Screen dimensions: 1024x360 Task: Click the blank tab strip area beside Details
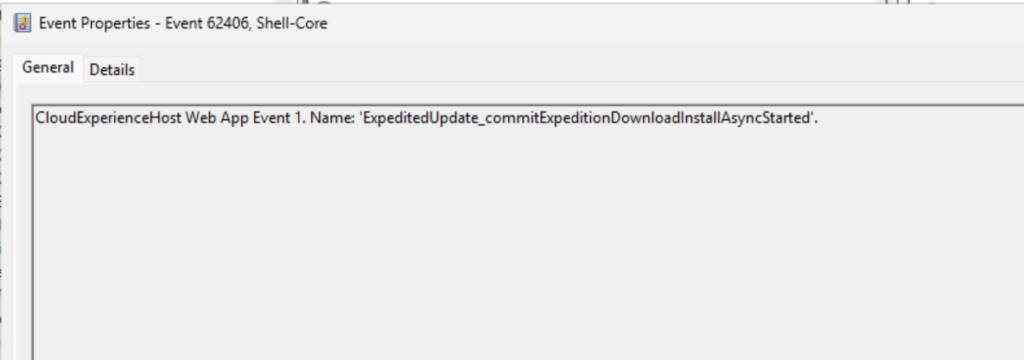(581, 69)
